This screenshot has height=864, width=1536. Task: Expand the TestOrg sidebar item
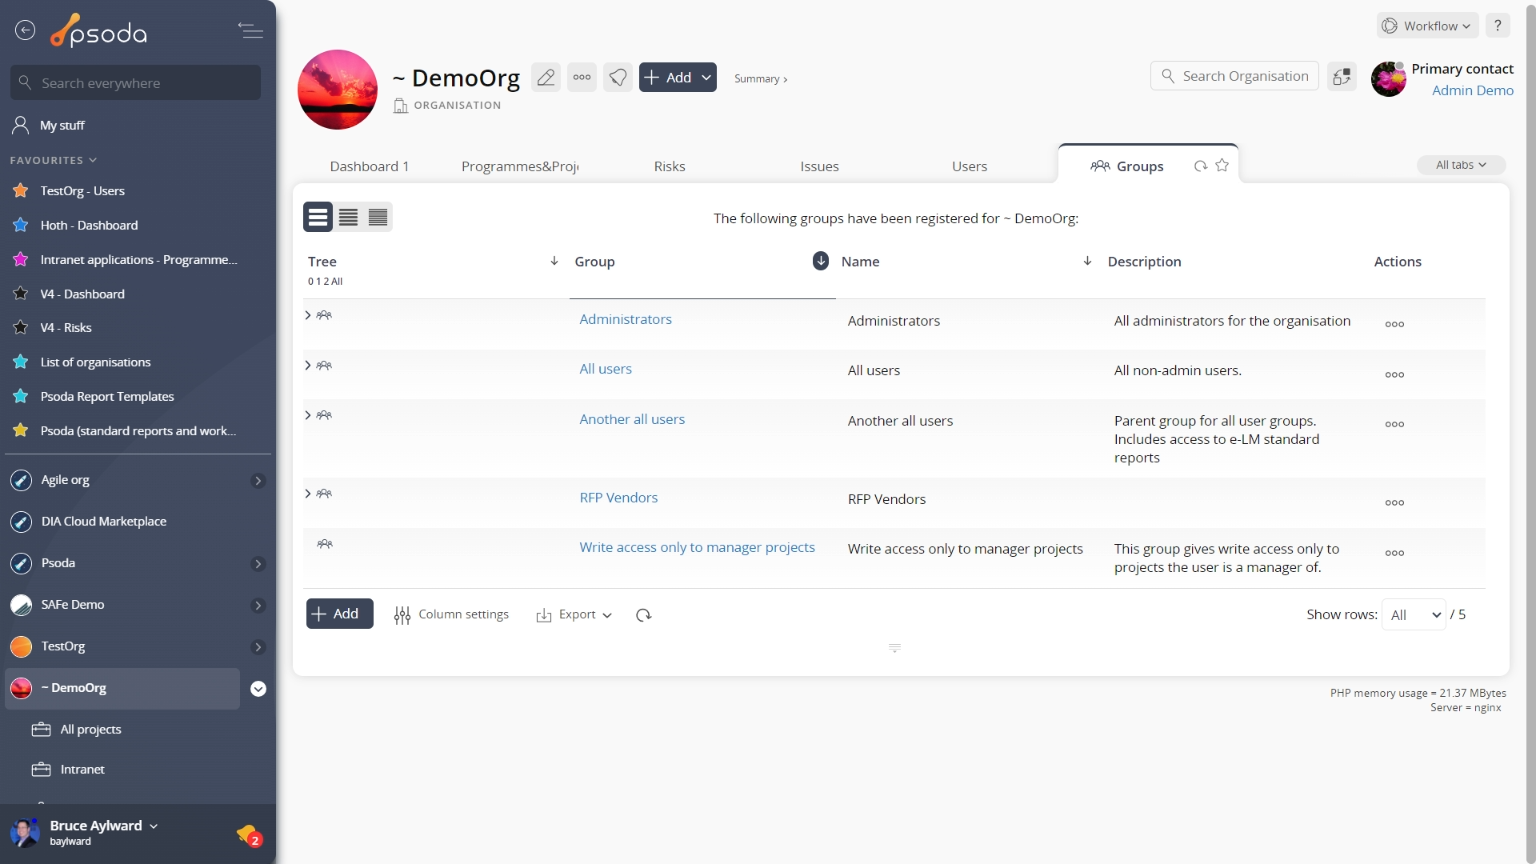coord(258,647)
